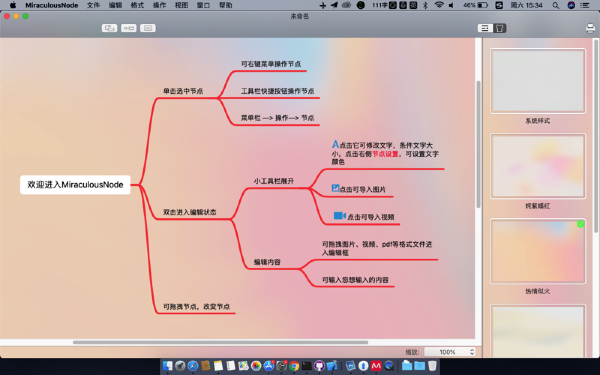Click the theme panel vertical scrollbar
600x375 pixels.
coord(596,135)
